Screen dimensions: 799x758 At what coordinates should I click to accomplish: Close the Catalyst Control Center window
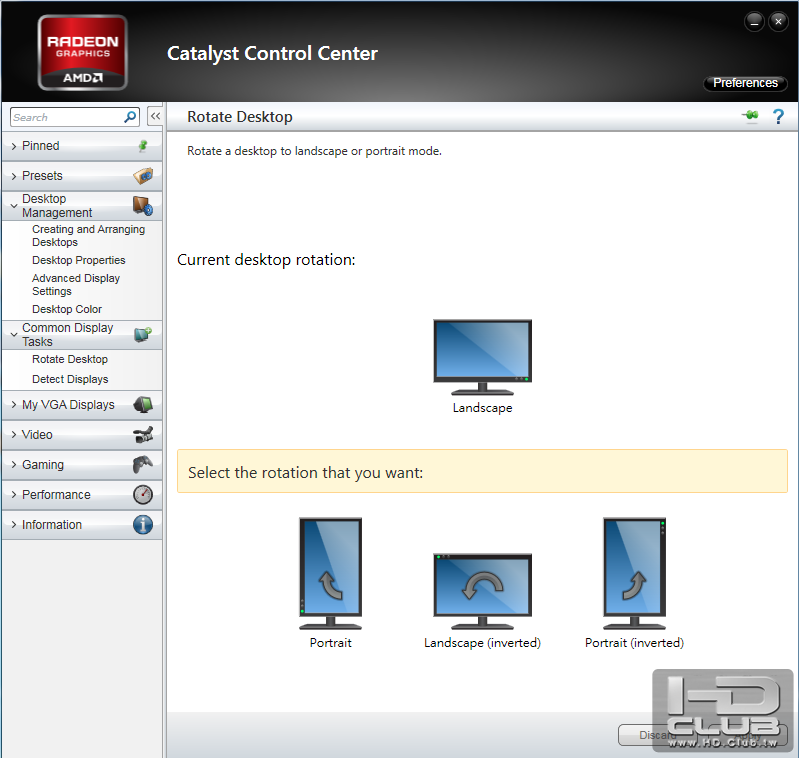(x=778, y=21)
